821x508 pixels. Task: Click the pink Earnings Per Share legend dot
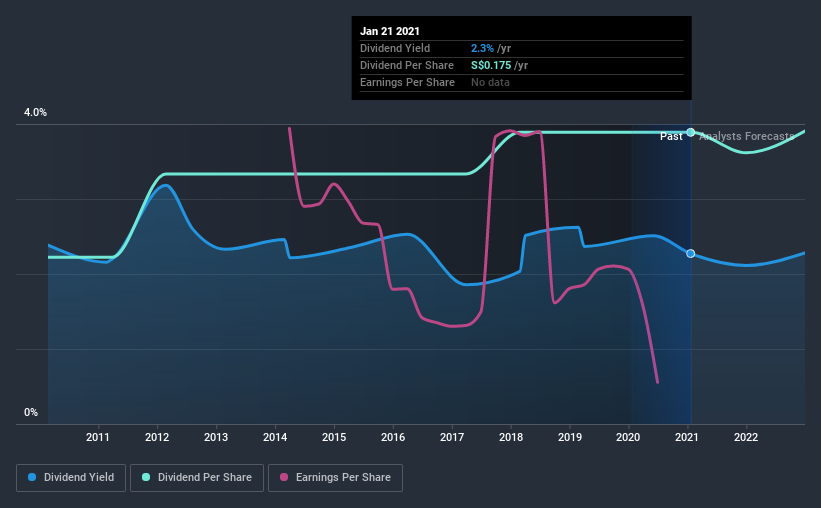pyautogui.click(x=284, y=477)
